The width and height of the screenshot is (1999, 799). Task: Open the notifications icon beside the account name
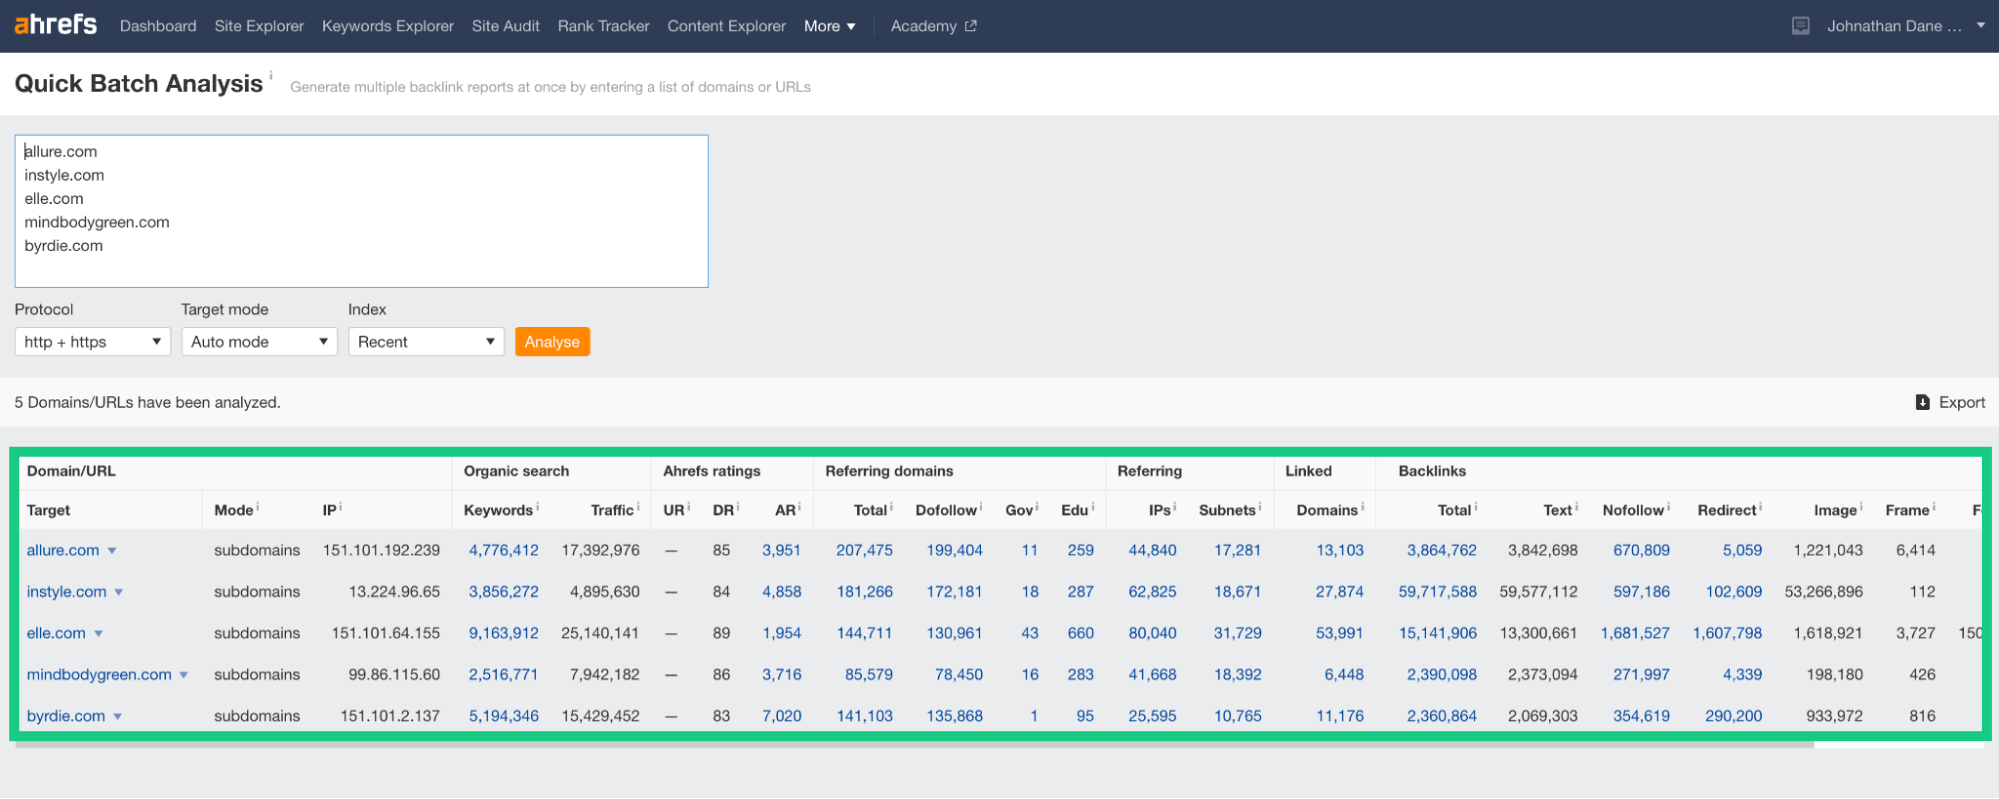1800,26
